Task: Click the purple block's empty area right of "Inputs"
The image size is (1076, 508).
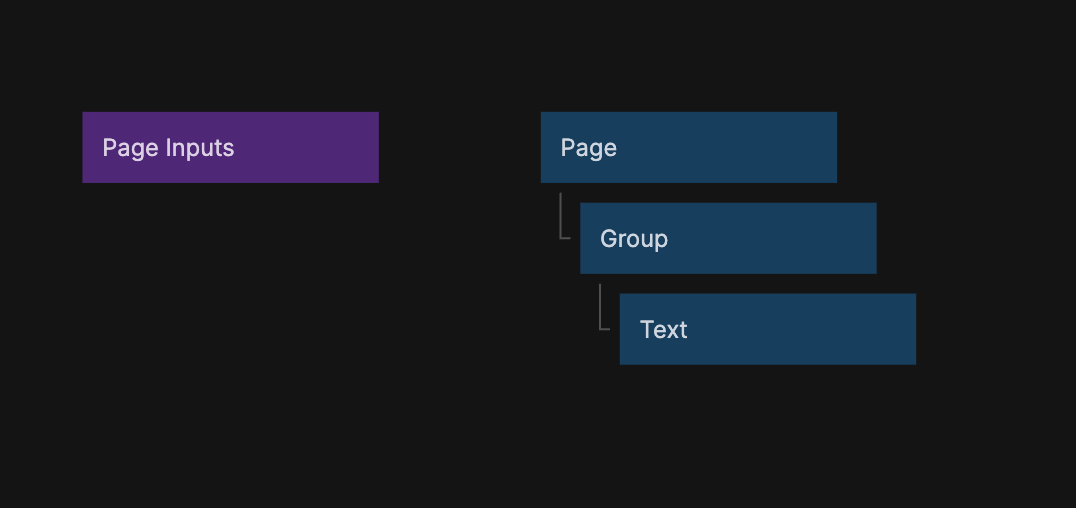Action: tap(310, 147)
